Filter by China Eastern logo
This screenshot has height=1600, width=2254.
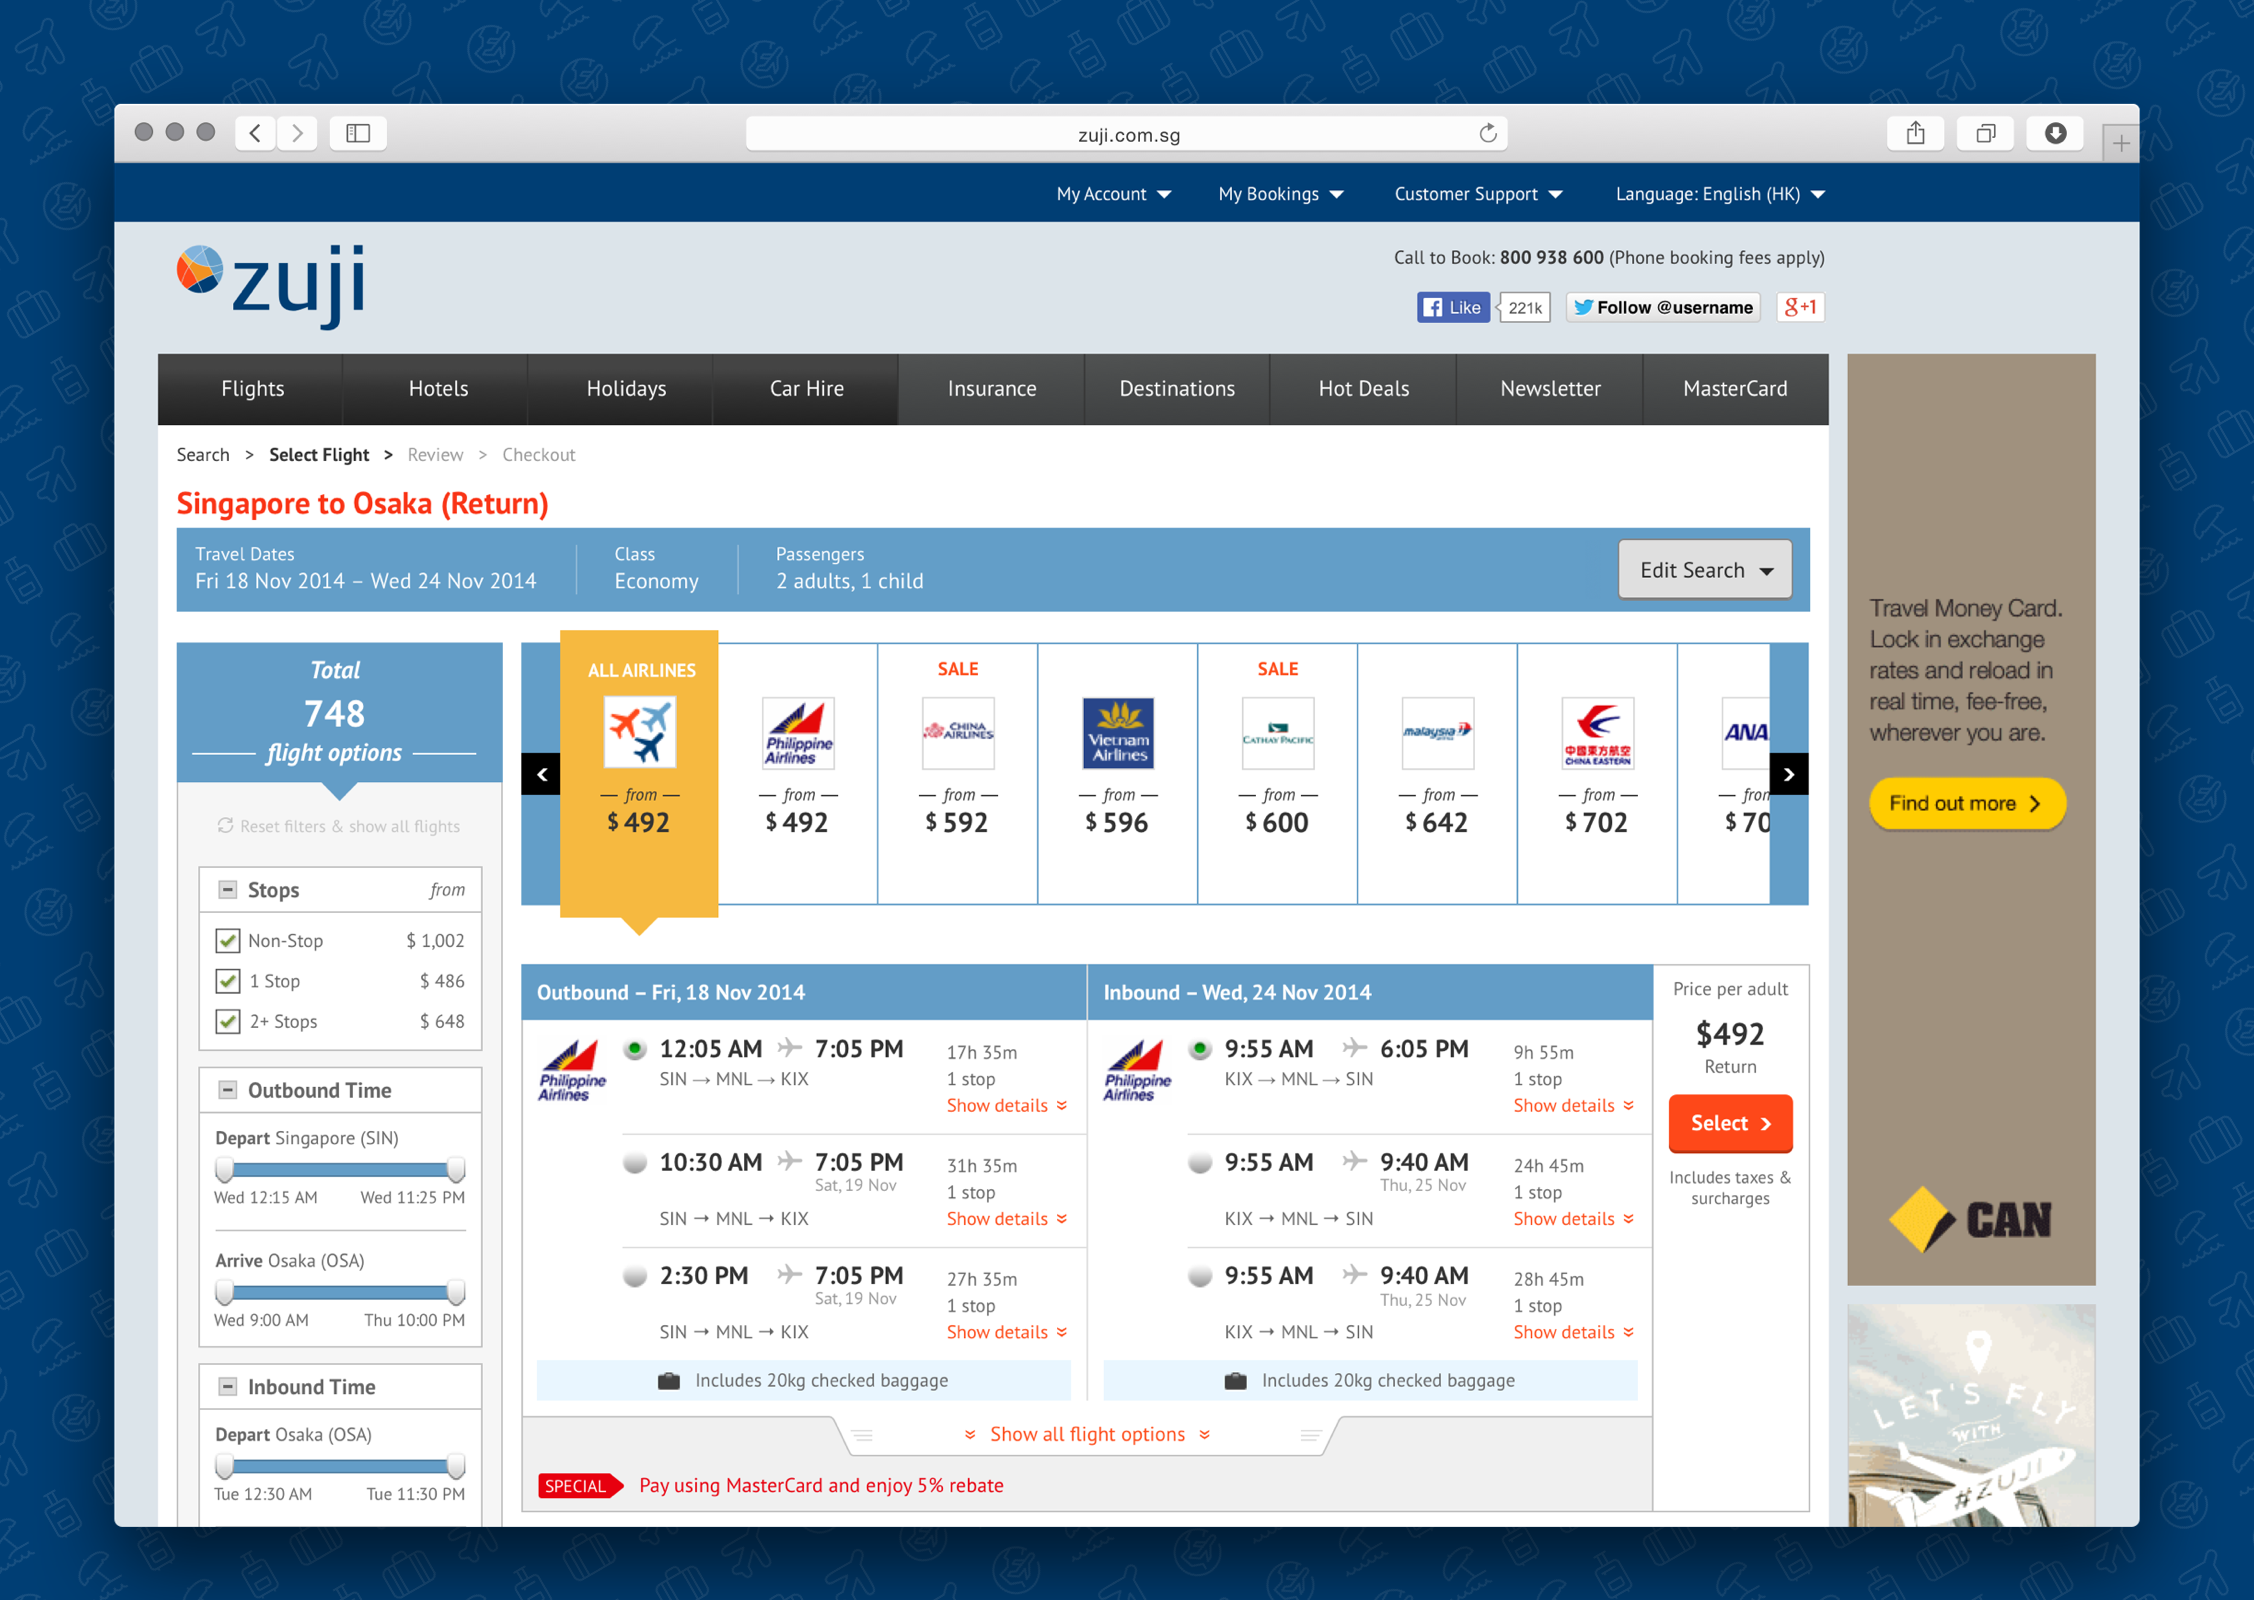coord(1598,732)
